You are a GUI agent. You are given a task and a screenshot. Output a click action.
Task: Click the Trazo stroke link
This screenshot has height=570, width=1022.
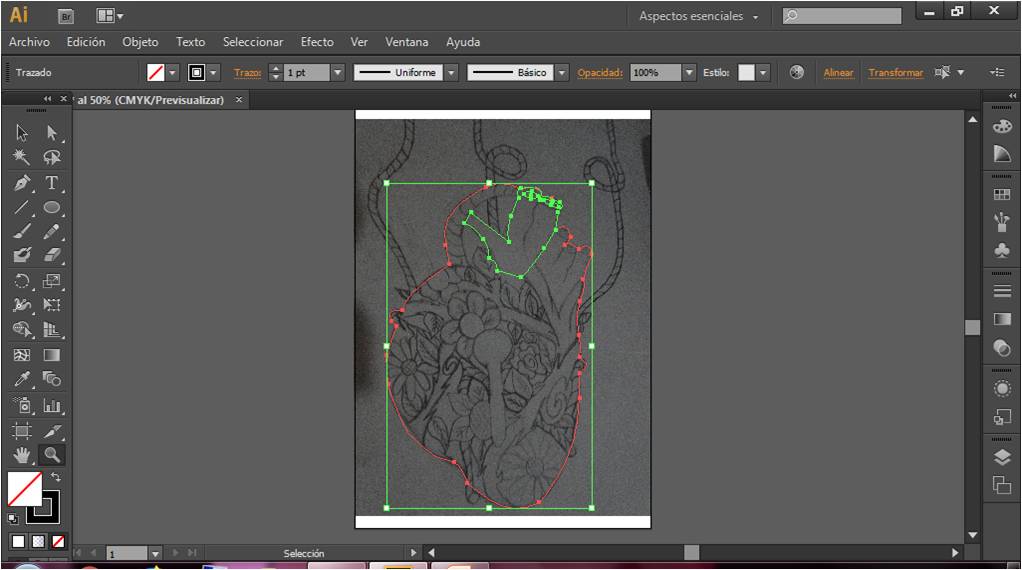pyautogui.click(x=247, y=72)
